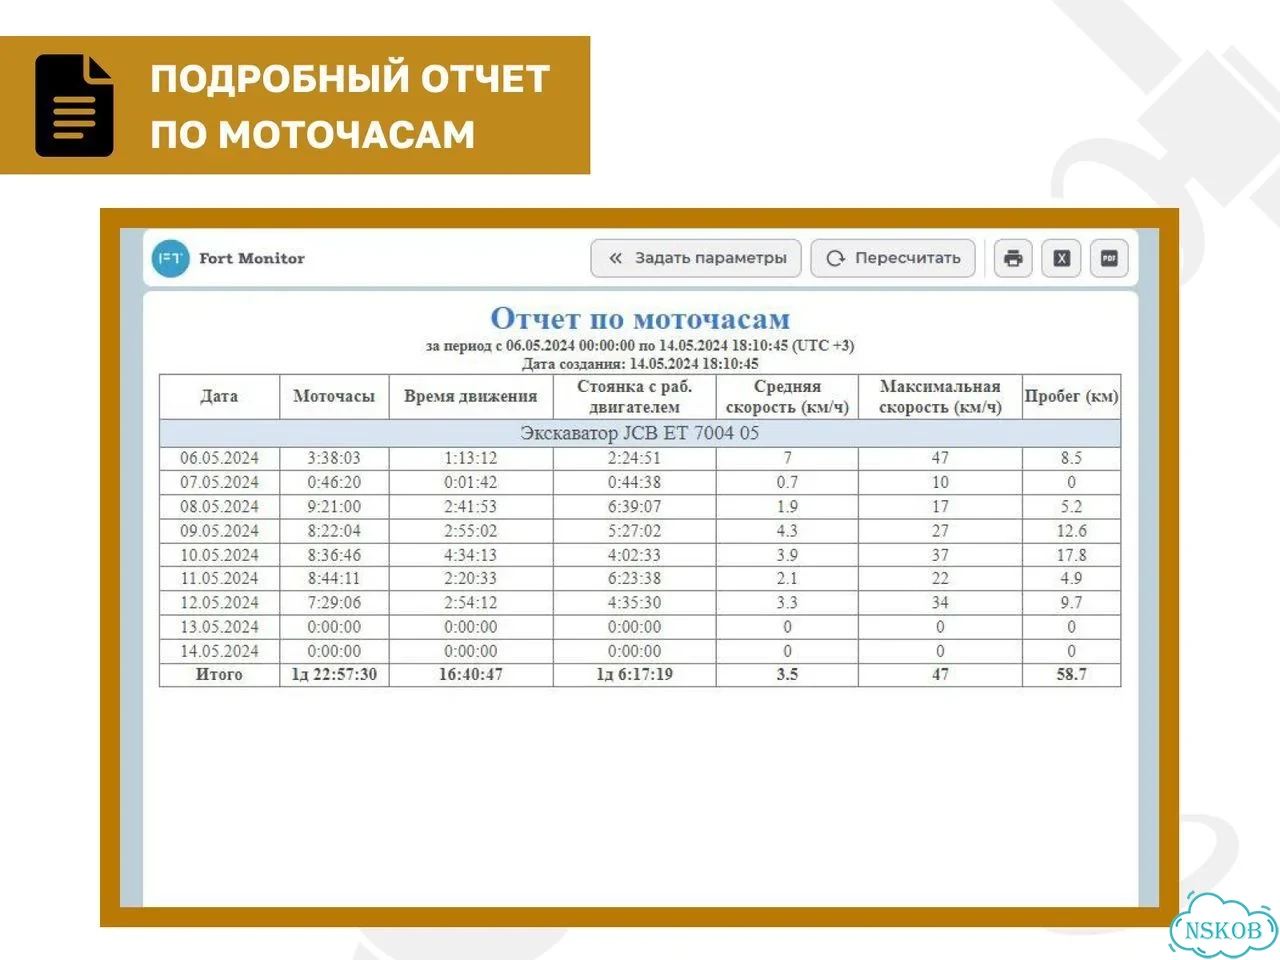Image resolution: width=1280 pixels, height=960 pixels.
Task: Click Пересчитать to recalculate report
Action: 893,258
